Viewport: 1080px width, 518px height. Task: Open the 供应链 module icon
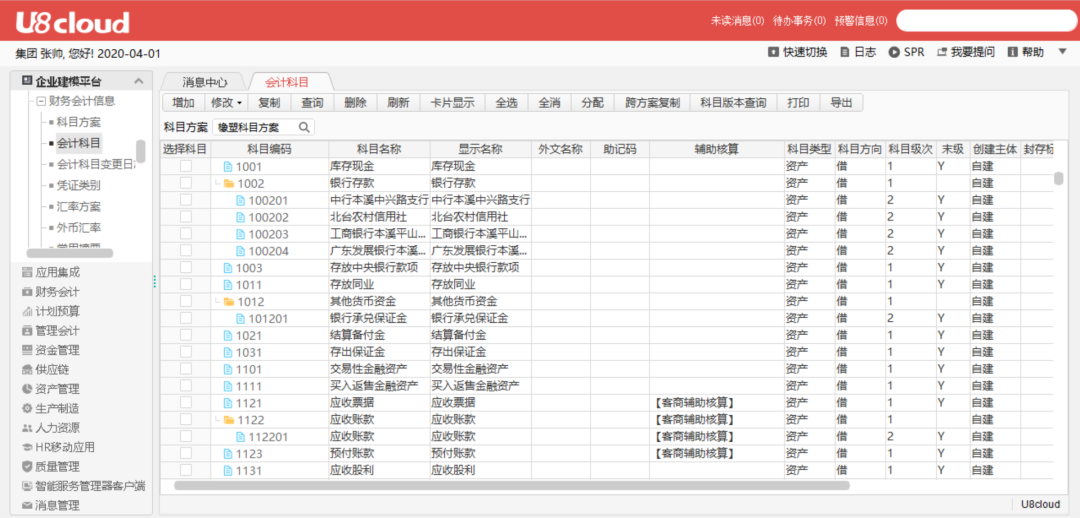(27, 370)
